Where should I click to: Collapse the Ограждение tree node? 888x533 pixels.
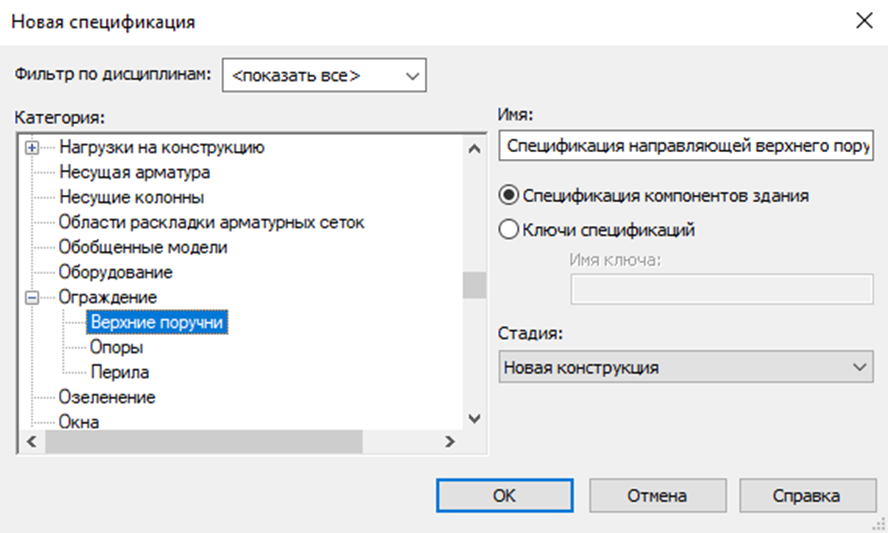pos(32,297)
